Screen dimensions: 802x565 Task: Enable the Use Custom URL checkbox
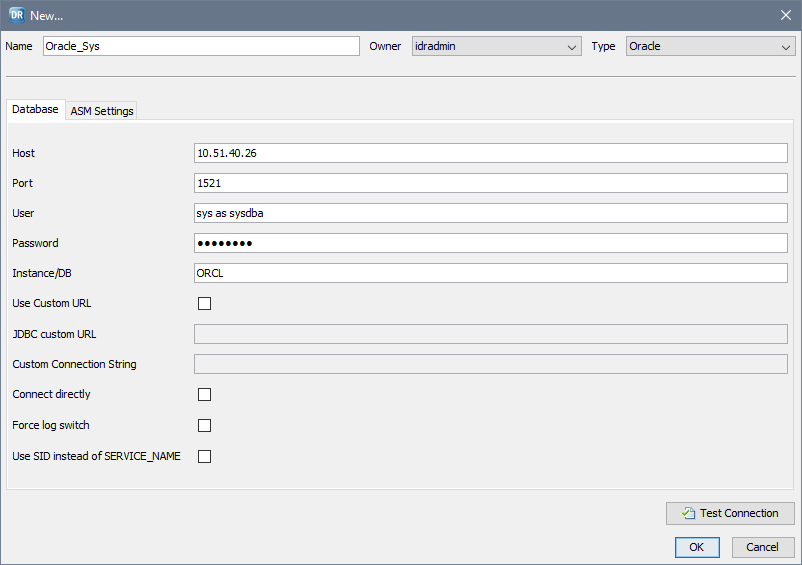point(205,304)
